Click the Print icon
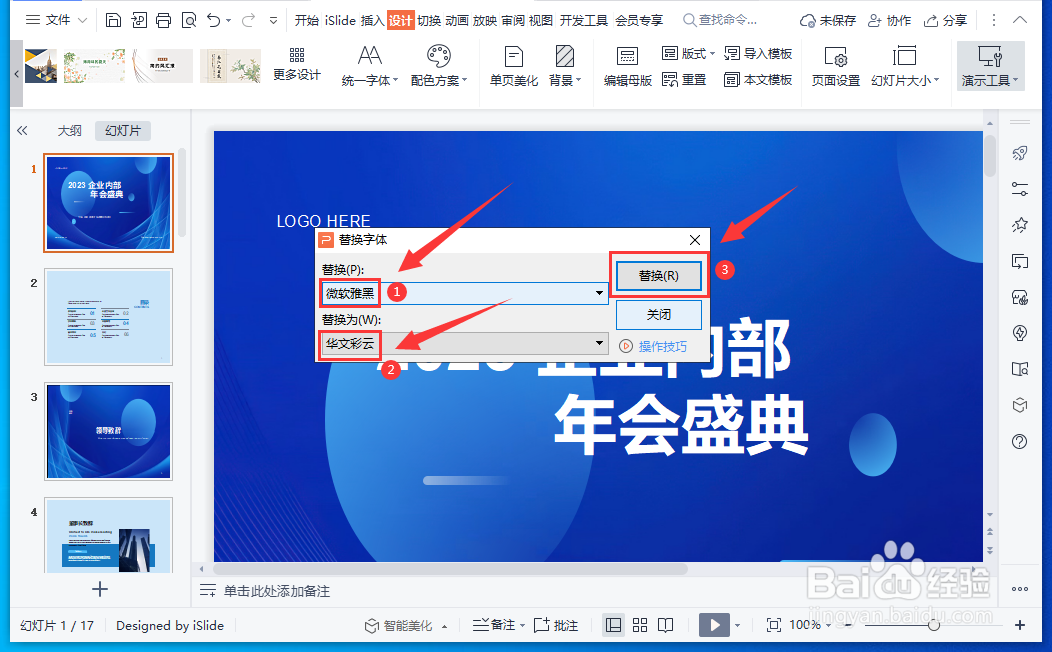The width and height of the screenshot is (1052, 652). pos(164,20)
